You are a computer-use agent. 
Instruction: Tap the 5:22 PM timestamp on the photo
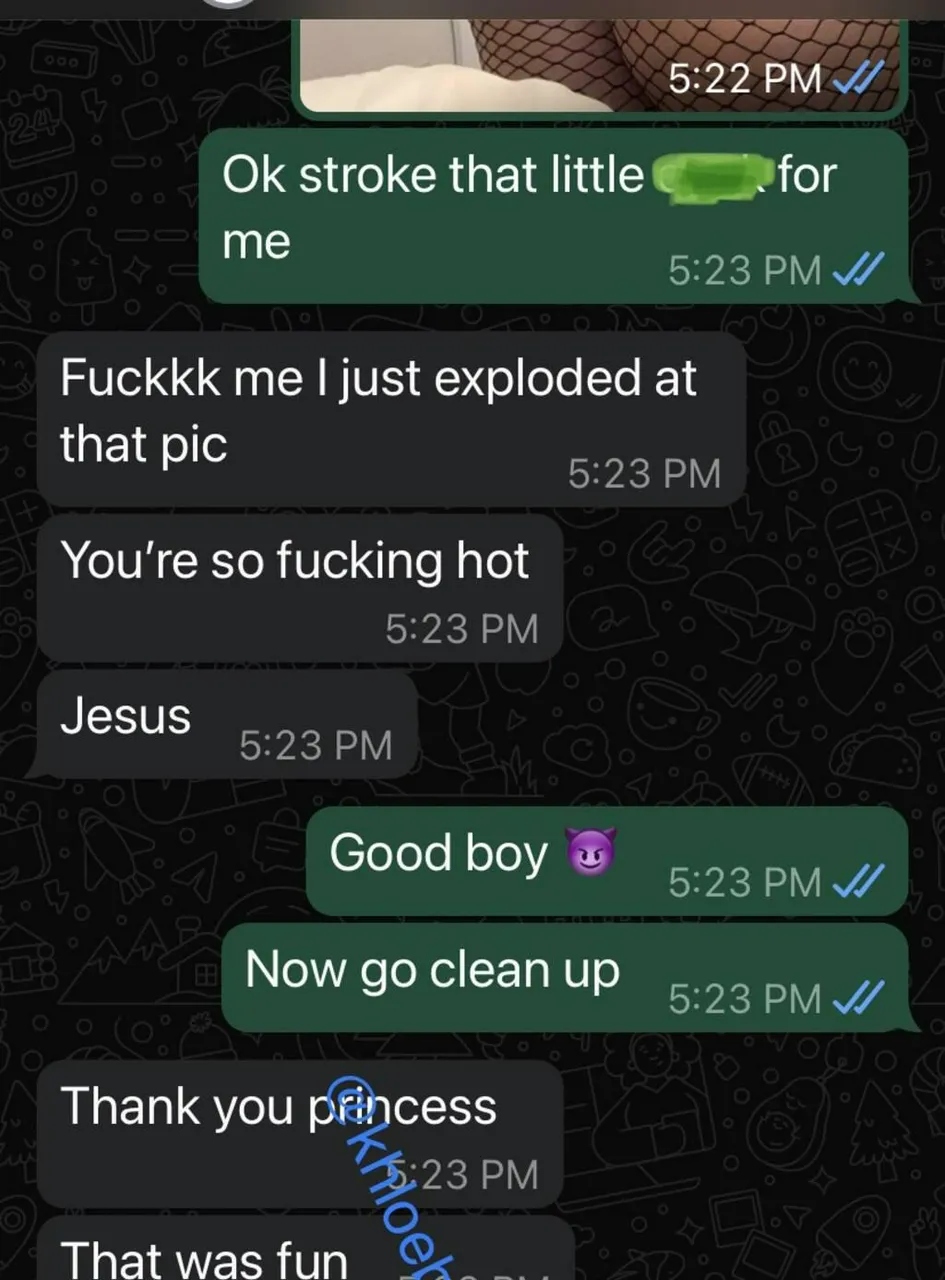coord(744,77)
